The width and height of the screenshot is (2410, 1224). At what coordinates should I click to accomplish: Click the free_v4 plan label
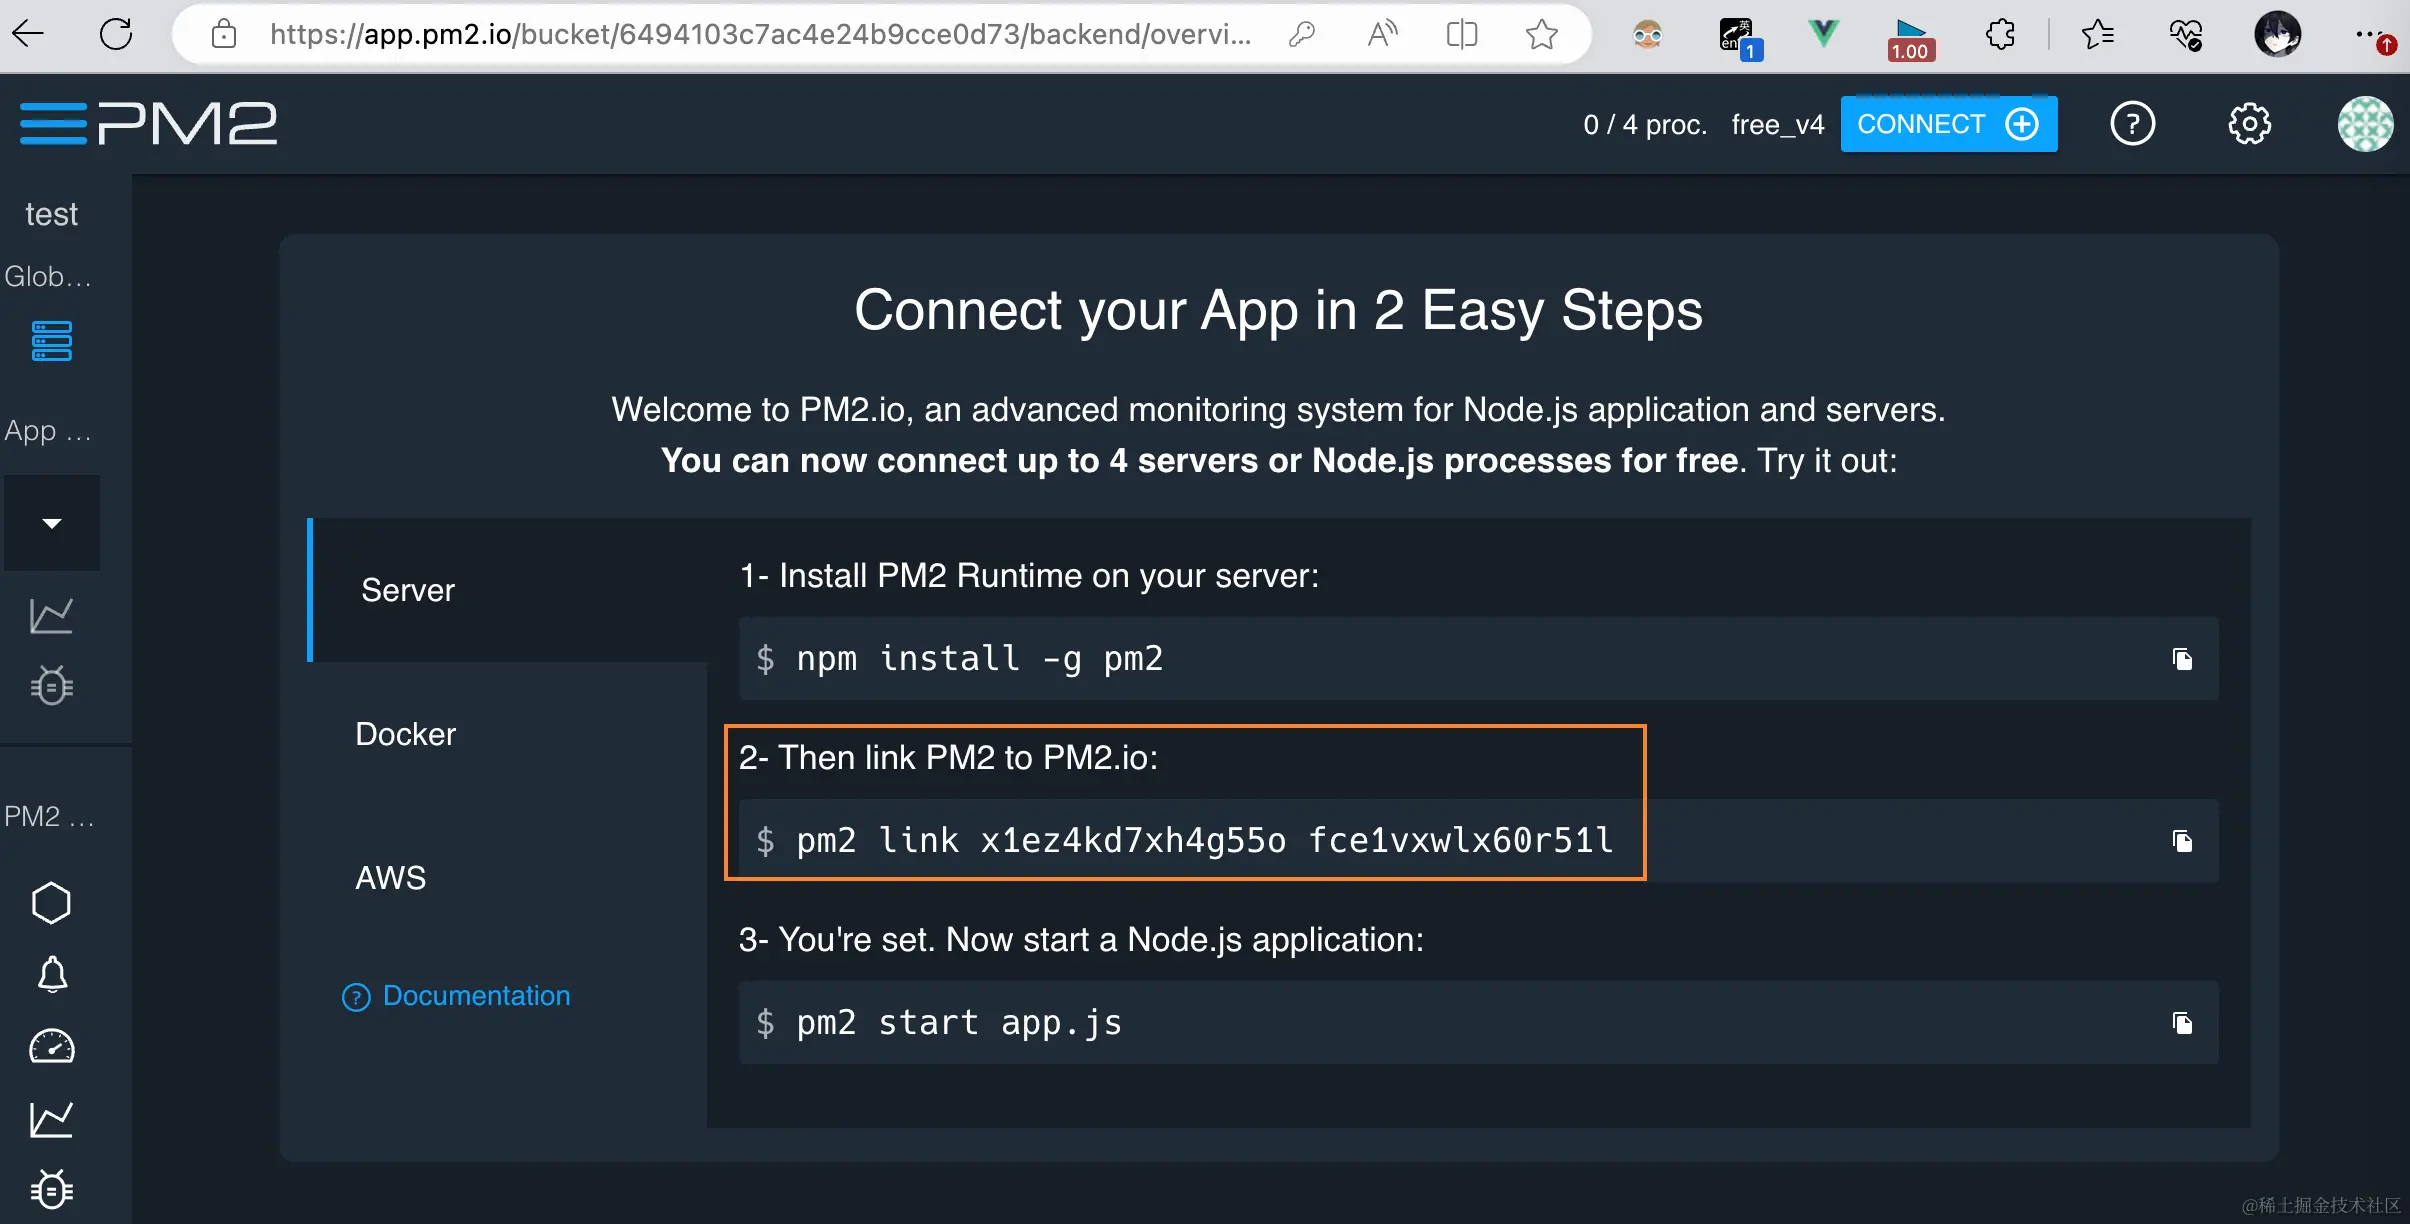click(x=1778, y=124)
